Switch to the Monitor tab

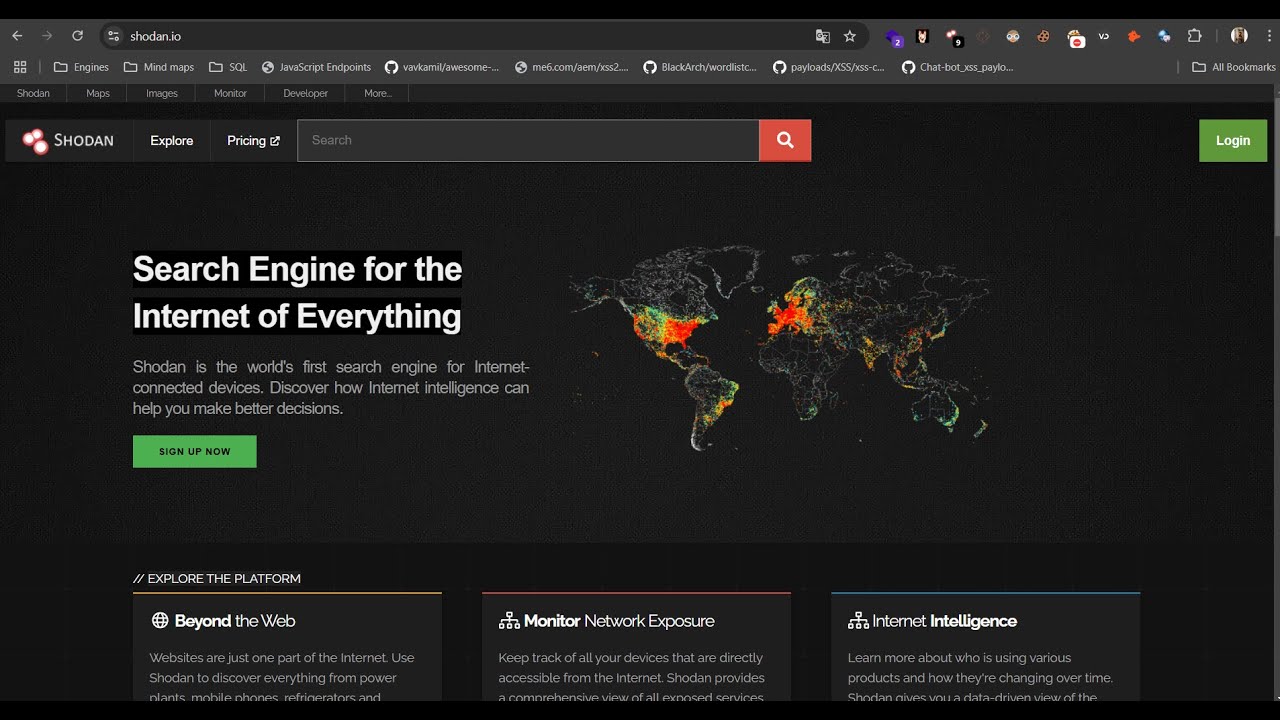230,93
